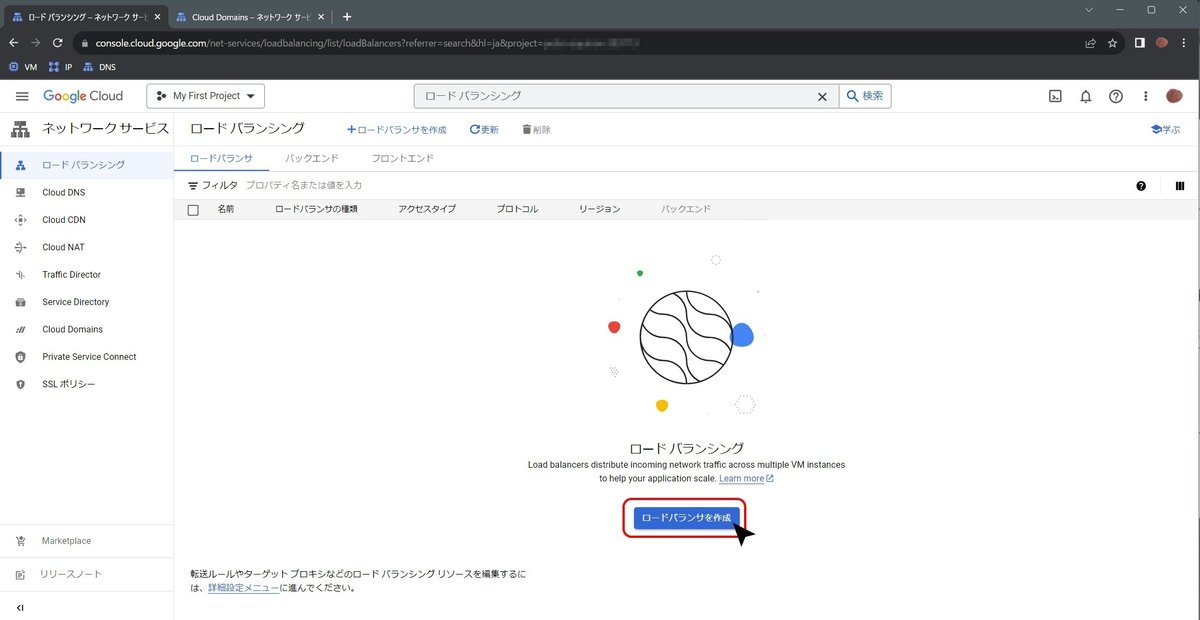Open the Google Cloud hamburger navigation menu
Viewport: 1200px width, 620px height.
click(22, 96)
